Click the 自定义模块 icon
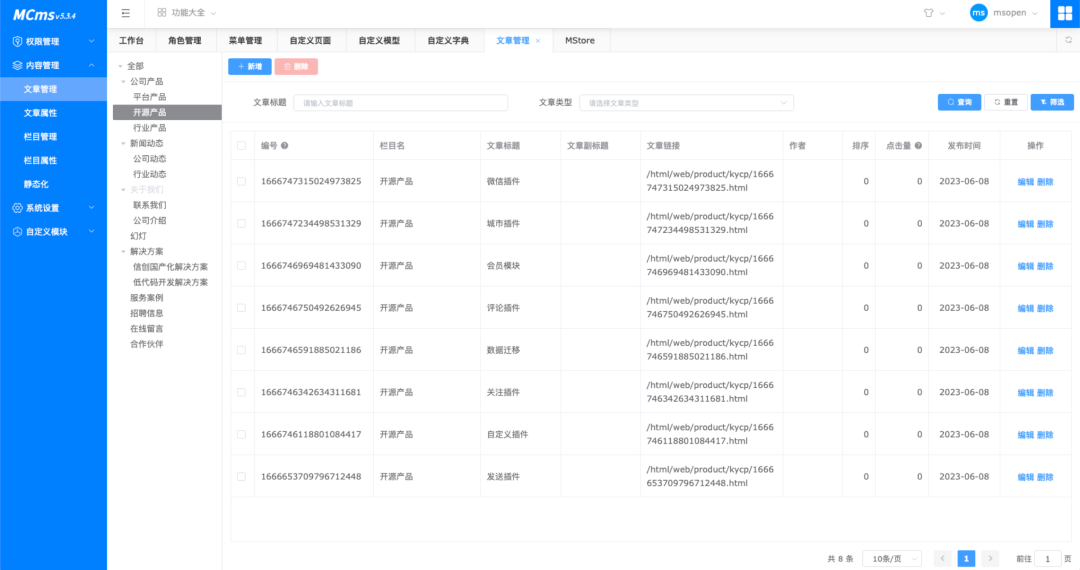The width and height of the screenshot is (1080, 570). 17,232
